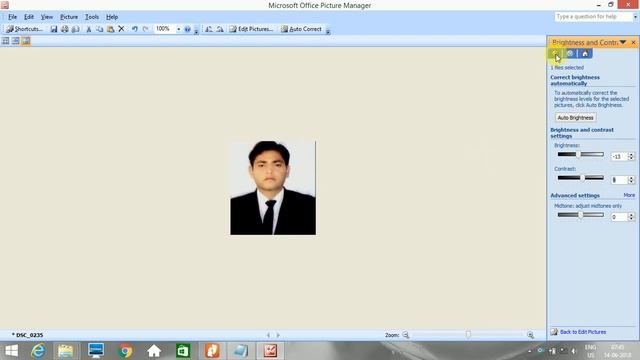Click the Cut scissors icon

click(x=89, y=29)
